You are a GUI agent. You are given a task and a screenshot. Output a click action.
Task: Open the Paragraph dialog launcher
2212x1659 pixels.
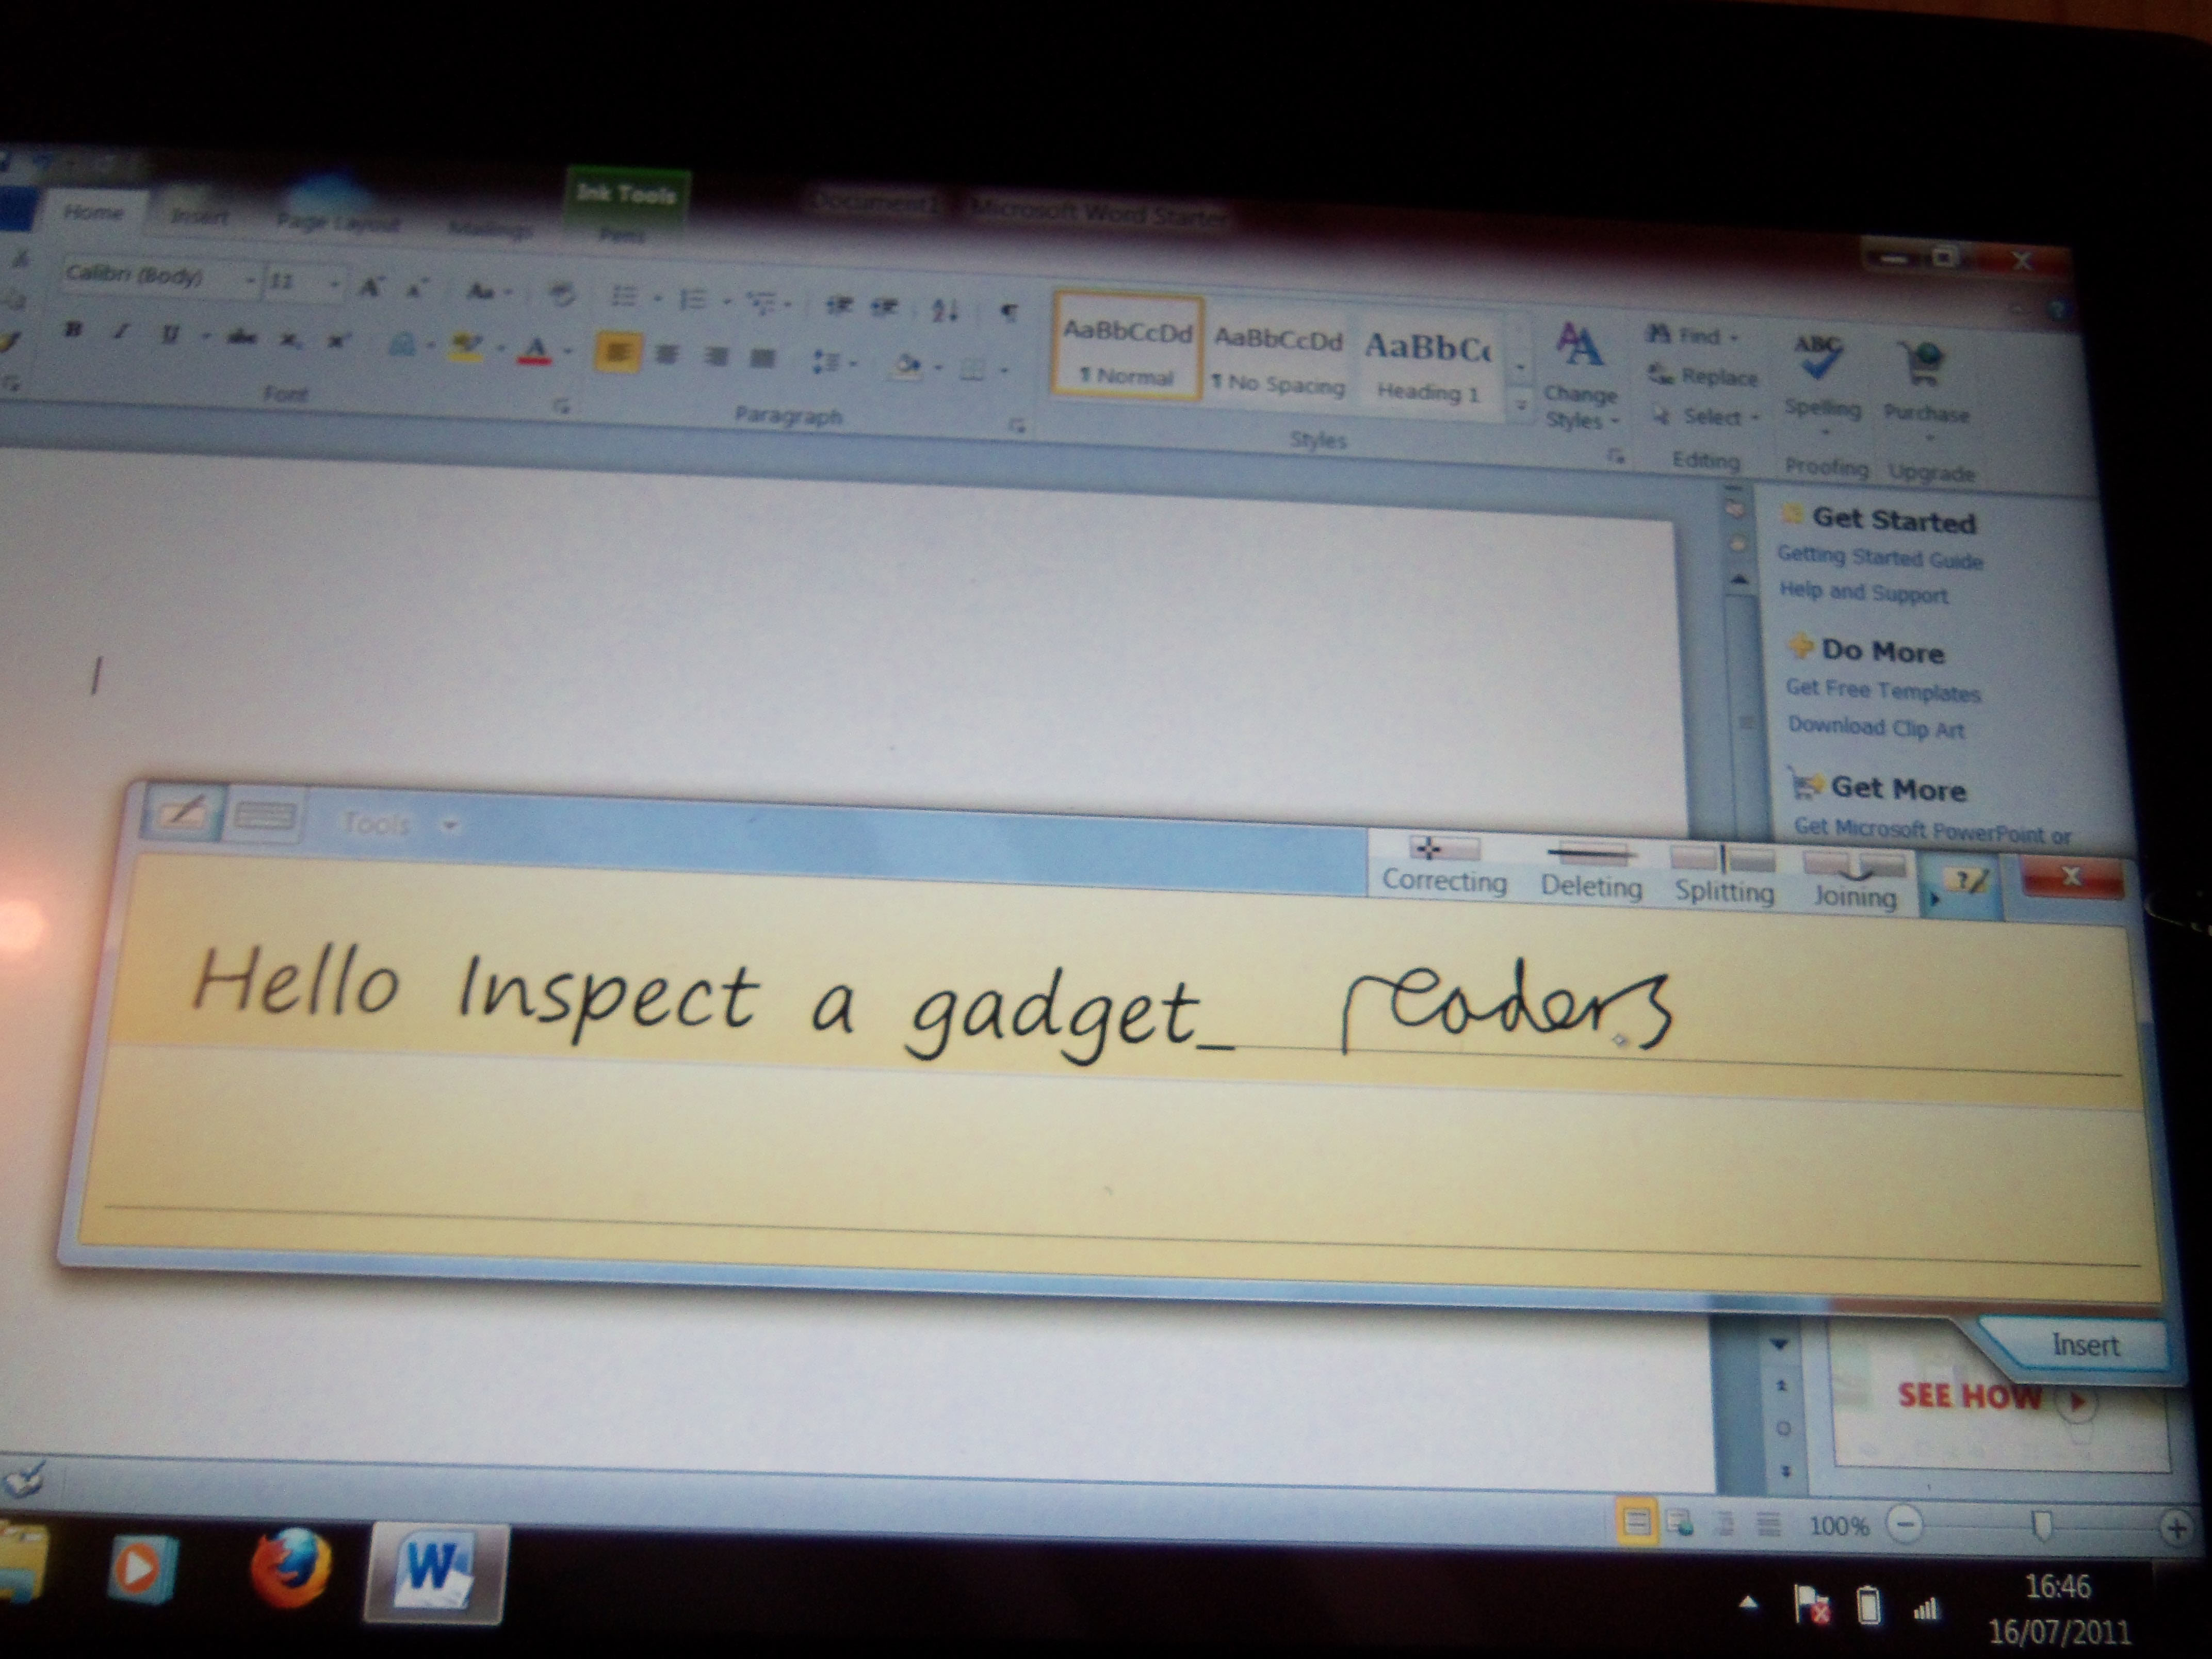[x=1017, y=426]
